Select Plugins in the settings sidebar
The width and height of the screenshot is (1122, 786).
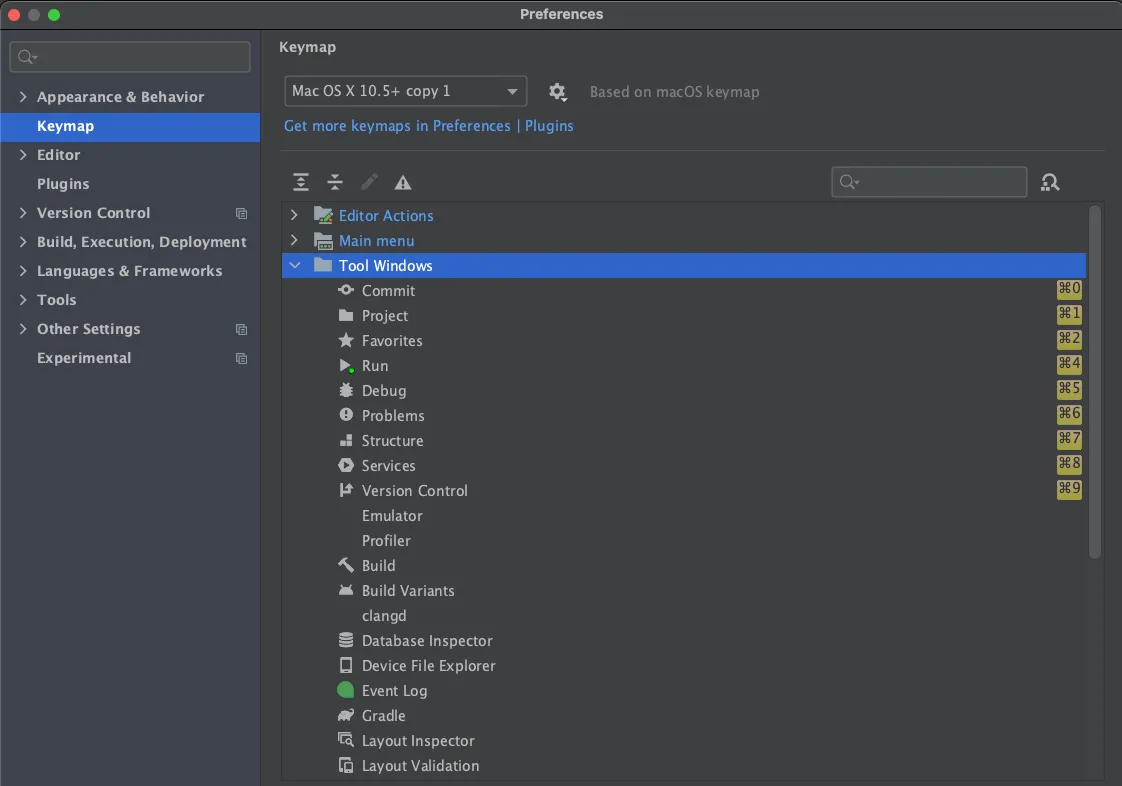click(63, 184)
